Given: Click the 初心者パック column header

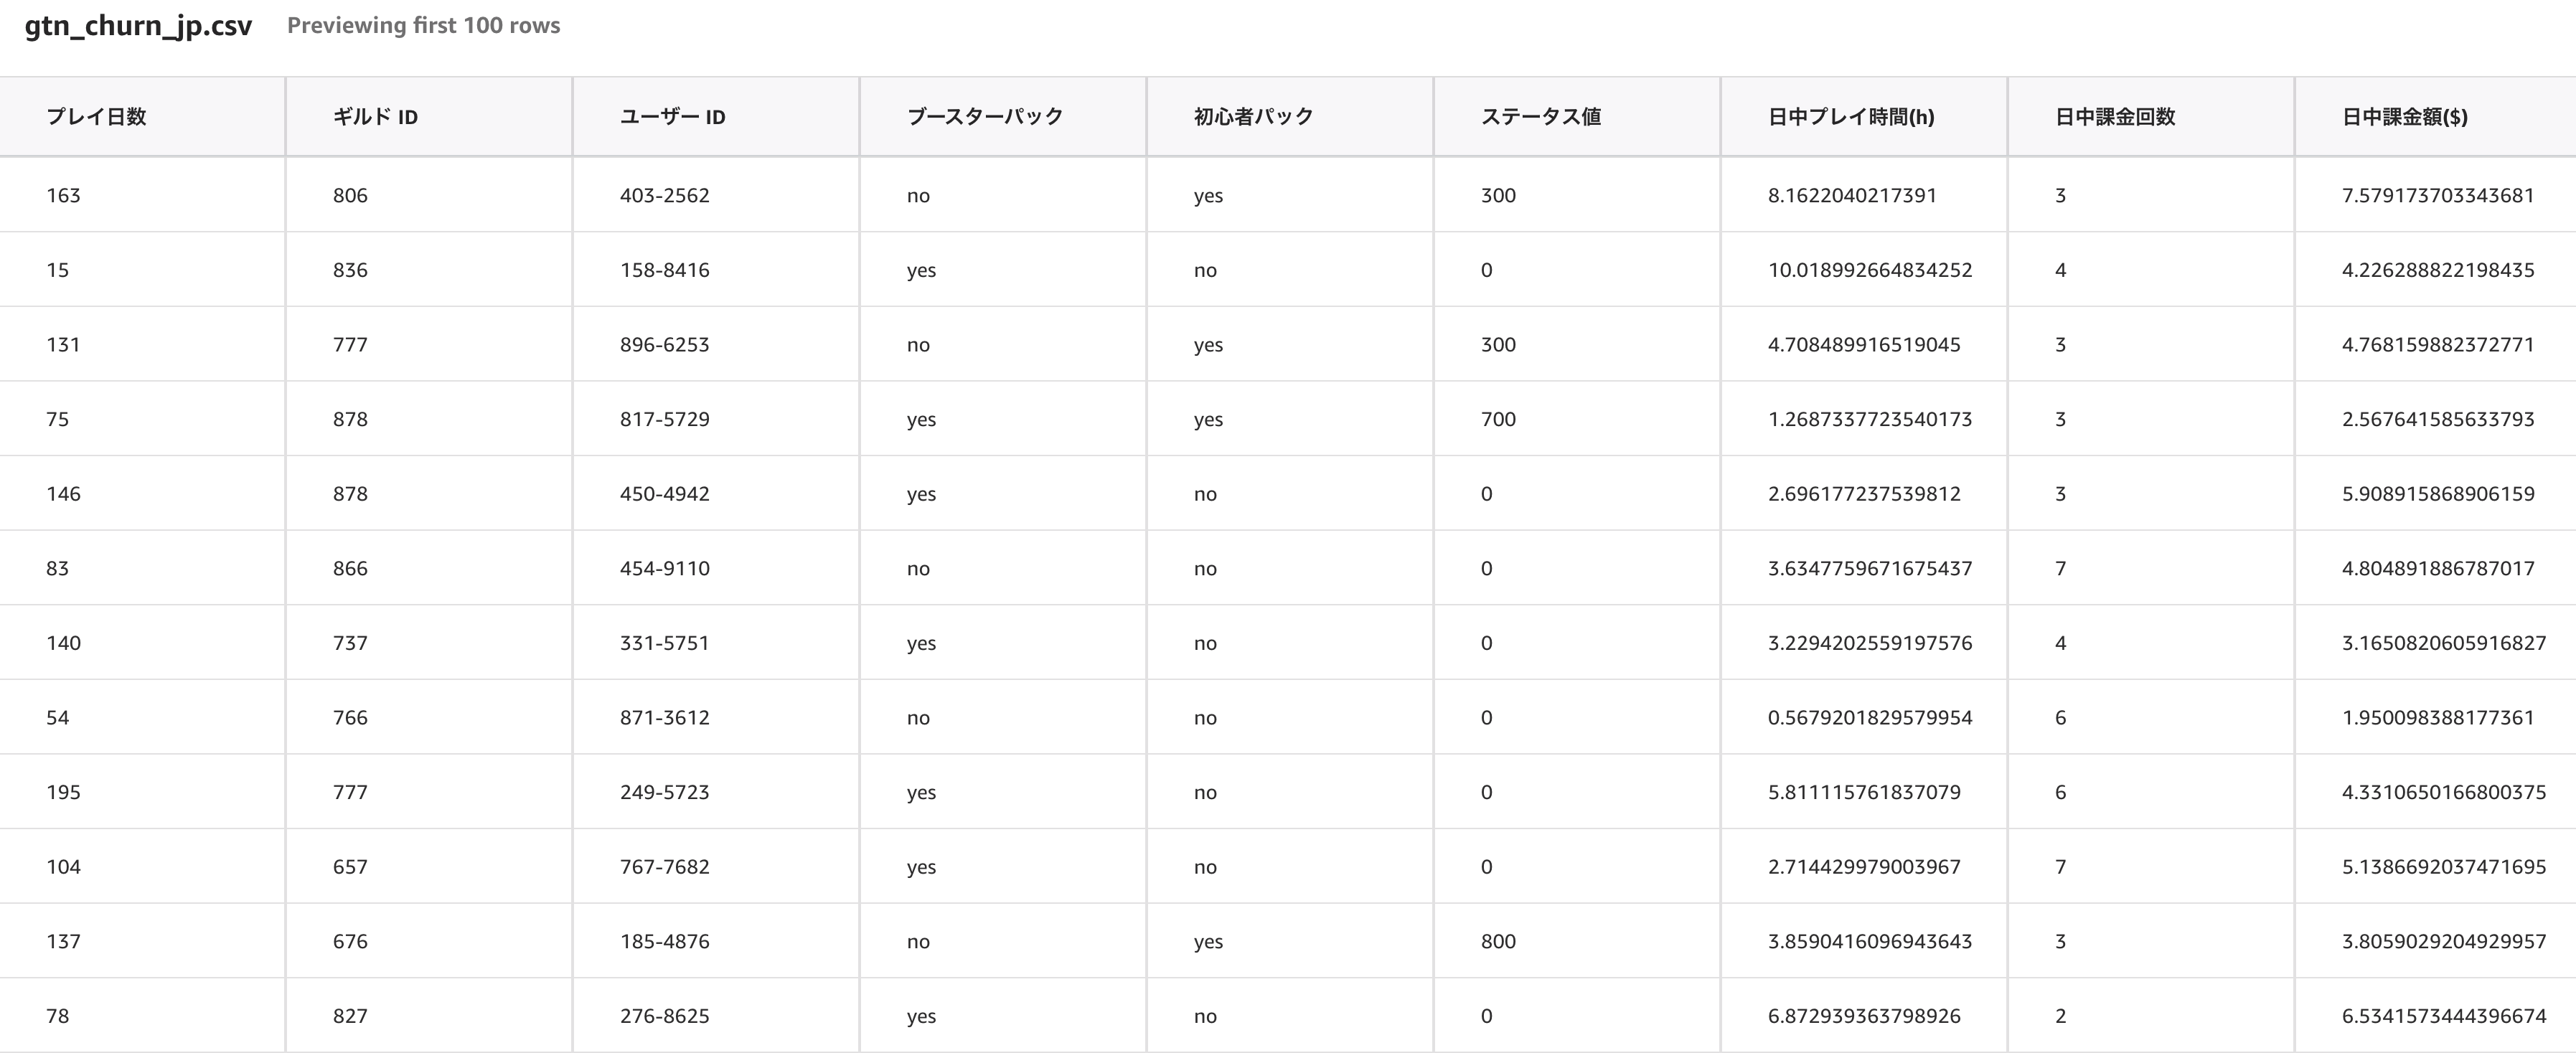Looking at the screenshot, I should pos(1253,117).
